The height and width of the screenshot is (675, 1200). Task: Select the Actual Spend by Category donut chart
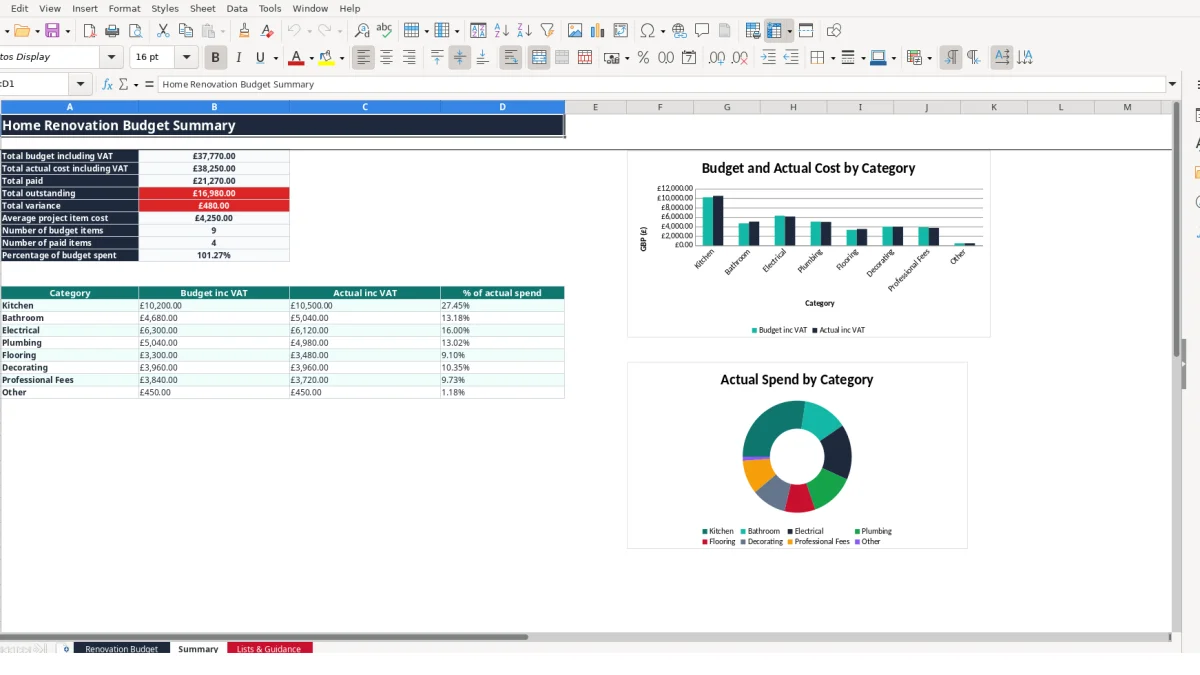797,455
